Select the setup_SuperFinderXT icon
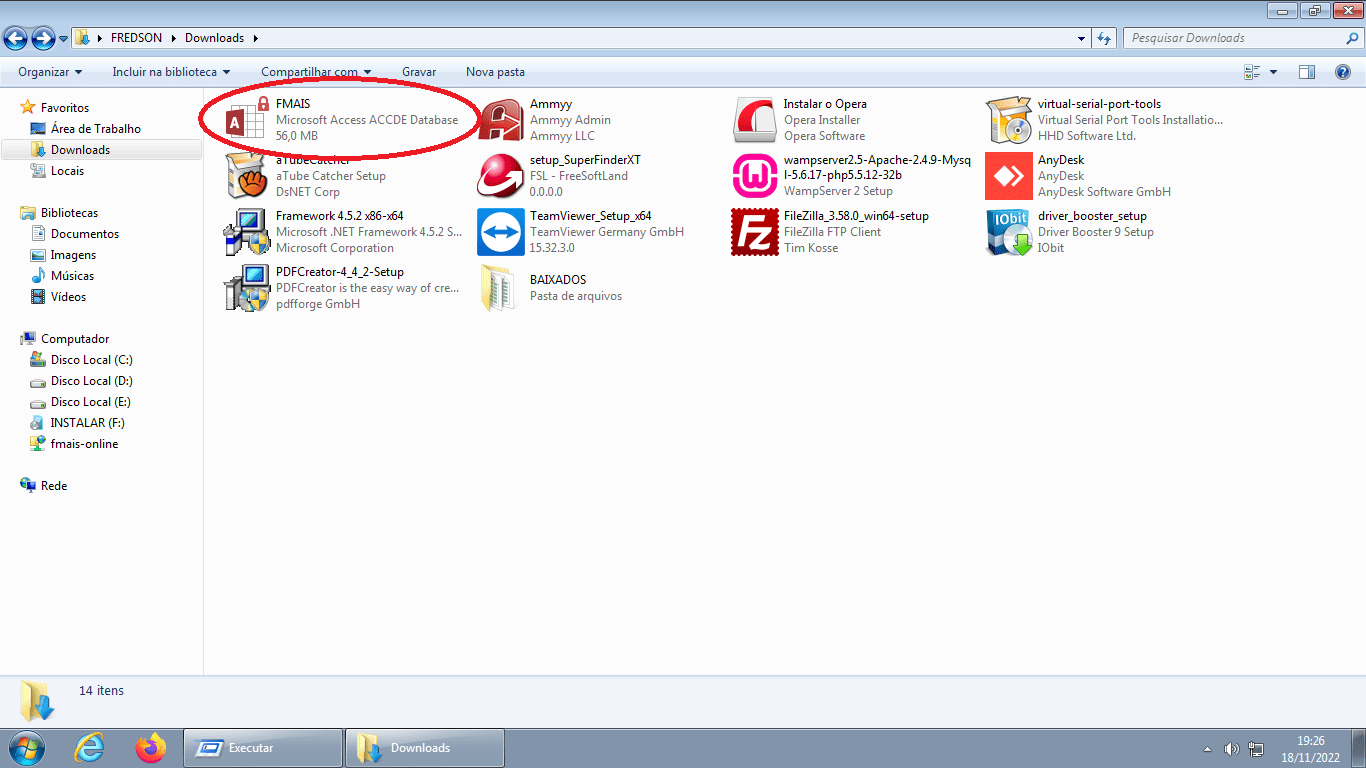Screen dimensions: 1366x768 coord(500,176)
